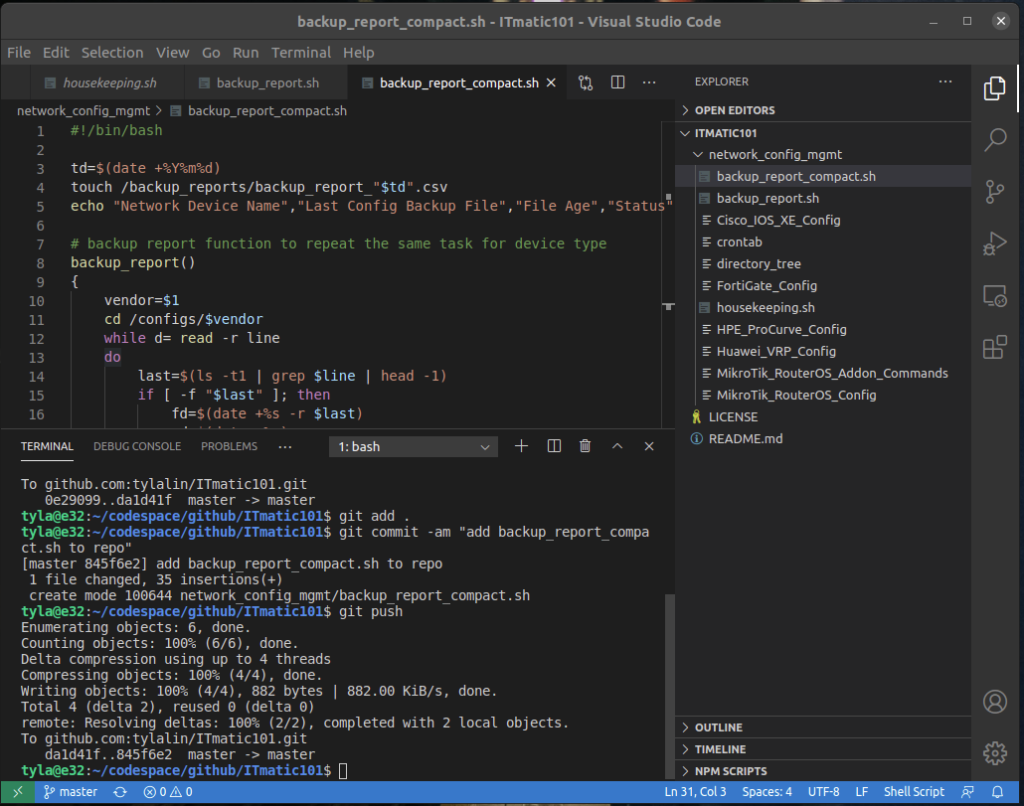Click the New Terminal plus icon
This screenshot has height=806, width=1024.
click(521, 446)
